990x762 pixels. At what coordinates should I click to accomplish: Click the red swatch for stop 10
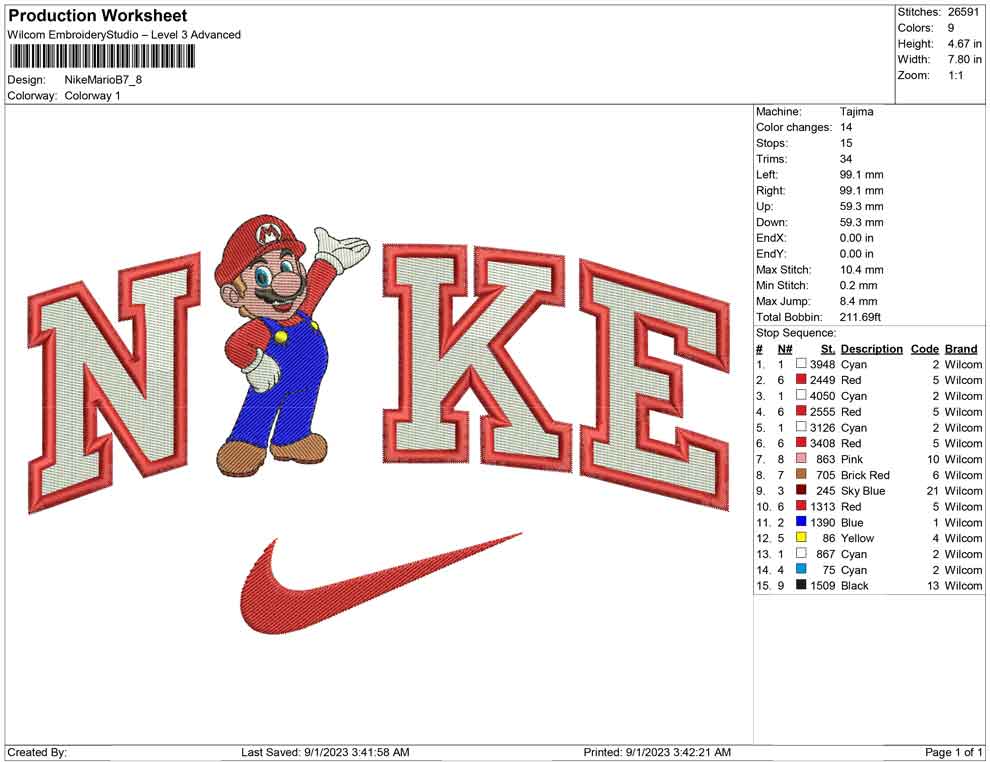[801, 506]
